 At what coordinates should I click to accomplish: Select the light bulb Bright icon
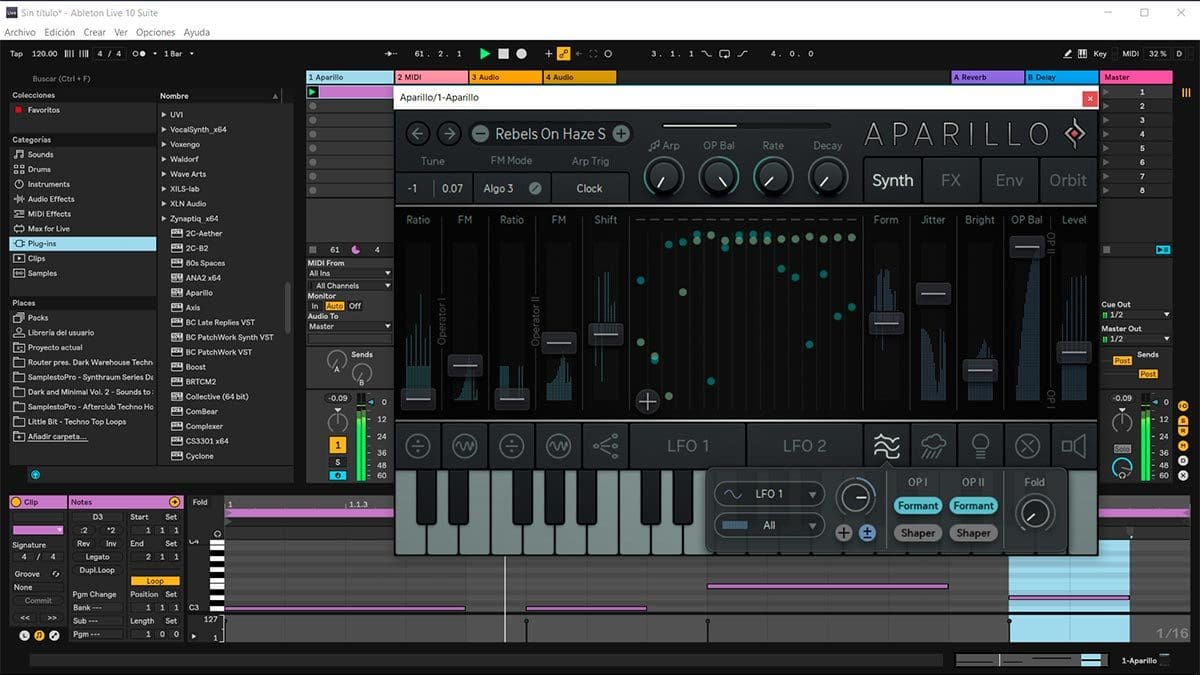980,445
